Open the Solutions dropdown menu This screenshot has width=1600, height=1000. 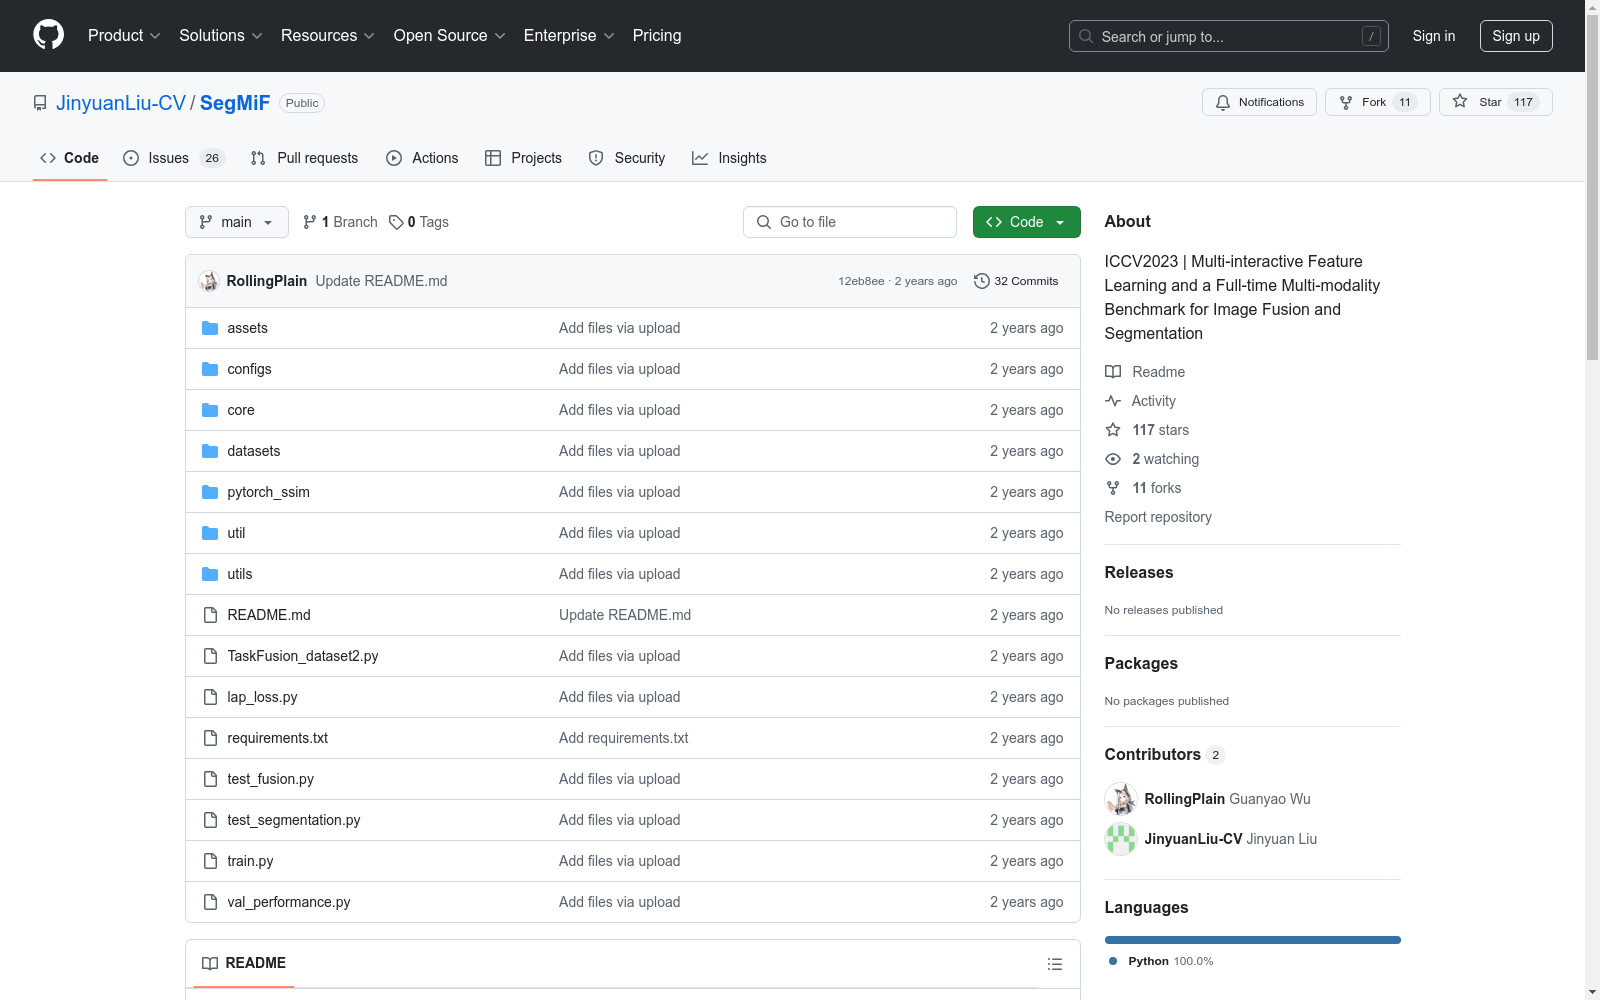tap(220, 36)
